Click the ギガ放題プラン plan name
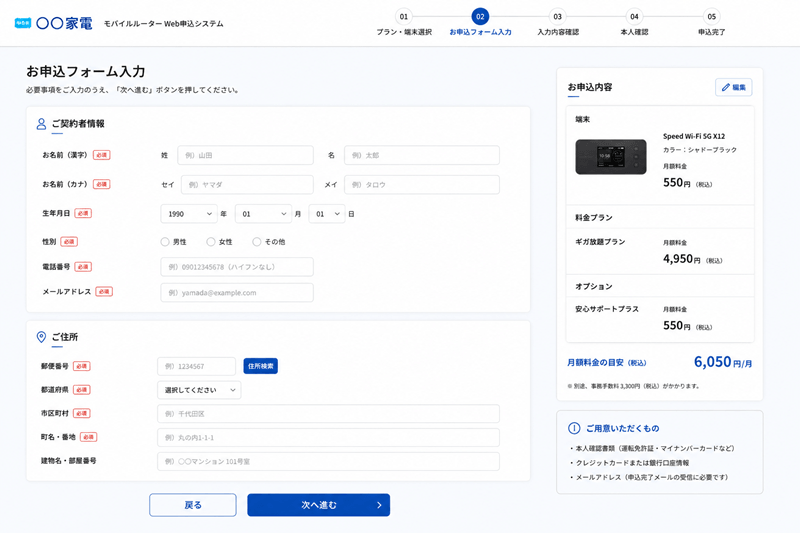This screenshot has height=533, width=800. point(600,242)
